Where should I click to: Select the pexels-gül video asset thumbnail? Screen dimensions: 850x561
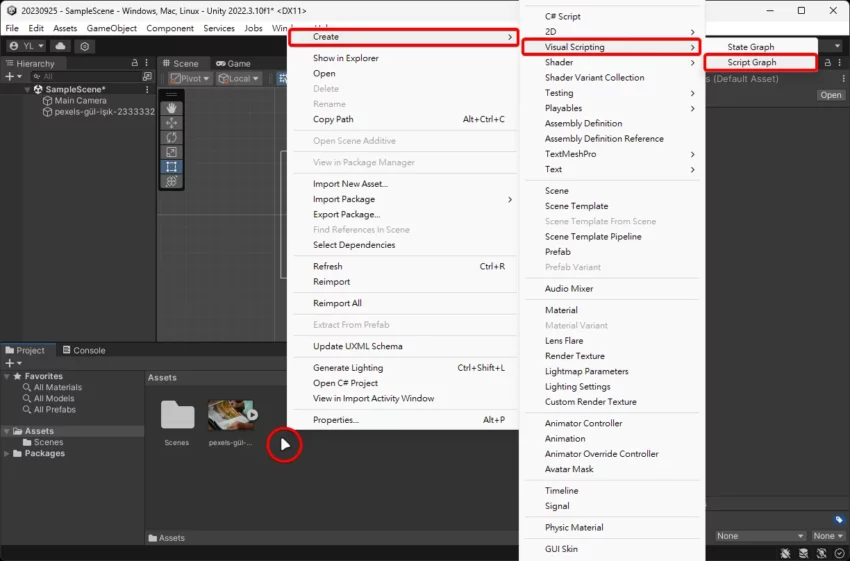230,415
